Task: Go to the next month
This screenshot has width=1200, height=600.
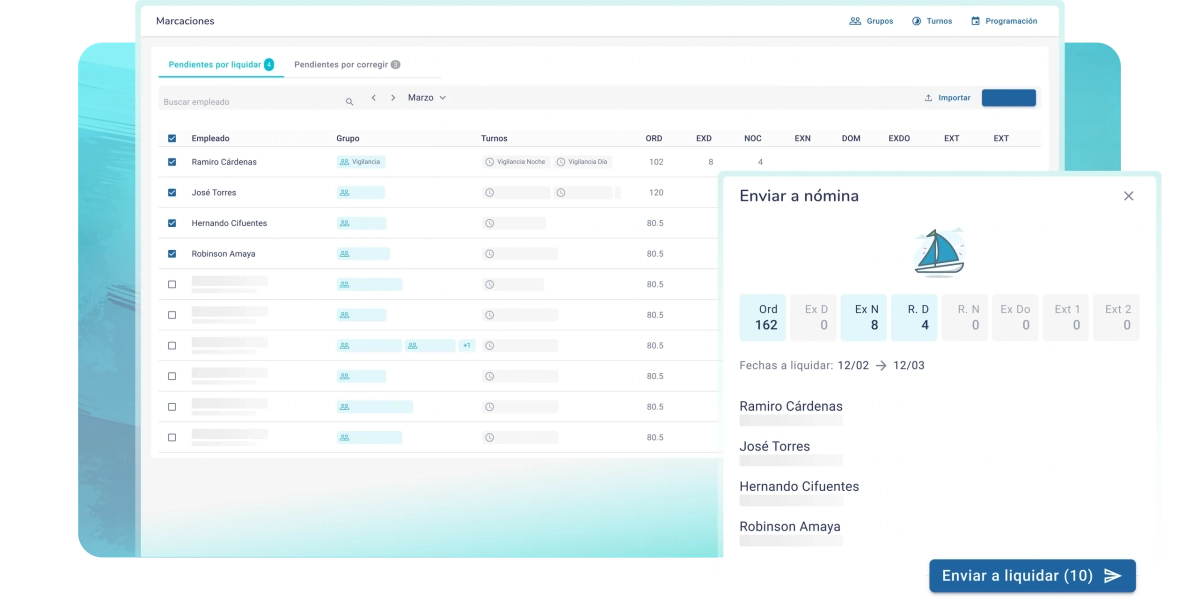Action: tap(393, 98)
